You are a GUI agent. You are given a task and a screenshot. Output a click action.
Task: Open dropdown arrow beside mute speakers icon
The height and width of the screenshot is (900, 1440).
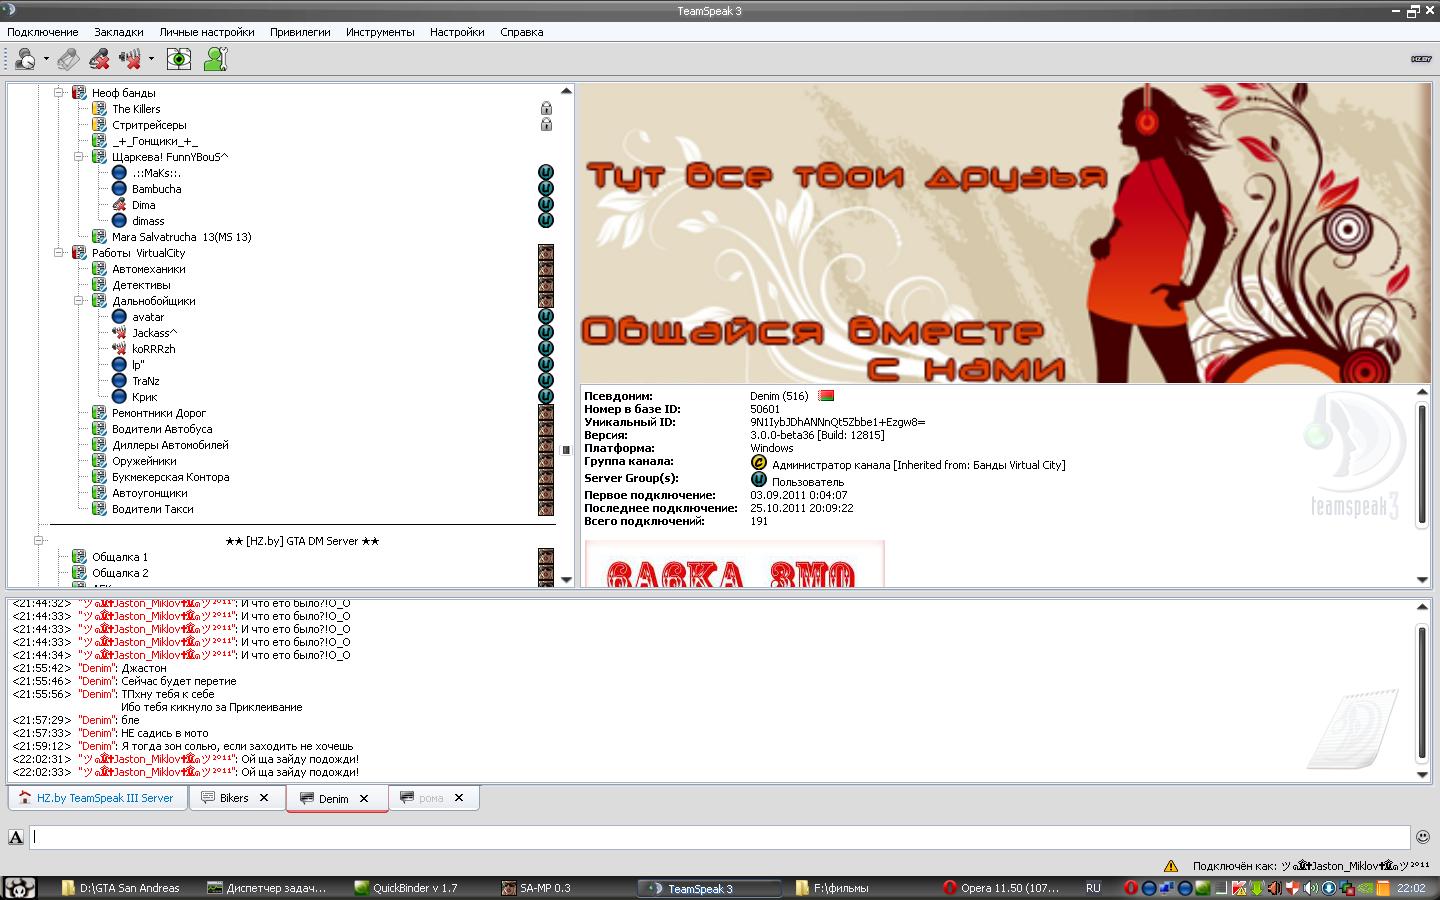tap(151, 59)
